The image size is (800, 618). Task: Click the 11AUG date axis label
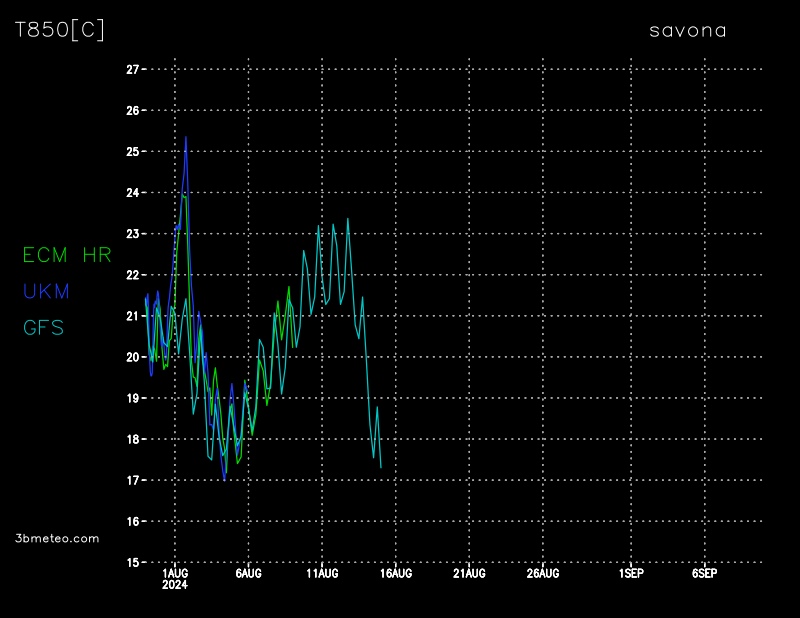pyautogui.click(x=322, y=574)
